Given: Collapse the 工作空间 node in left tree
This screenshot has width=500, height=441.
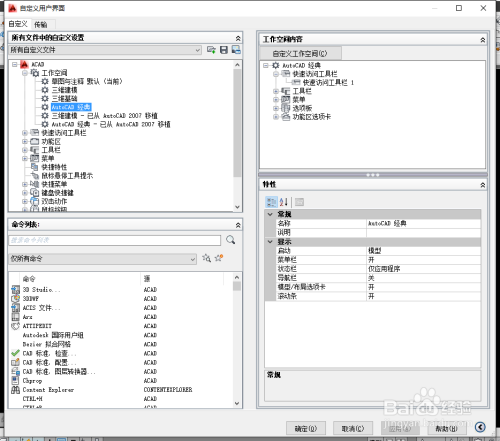Looking at the screenshot, I should click(25, 73).
